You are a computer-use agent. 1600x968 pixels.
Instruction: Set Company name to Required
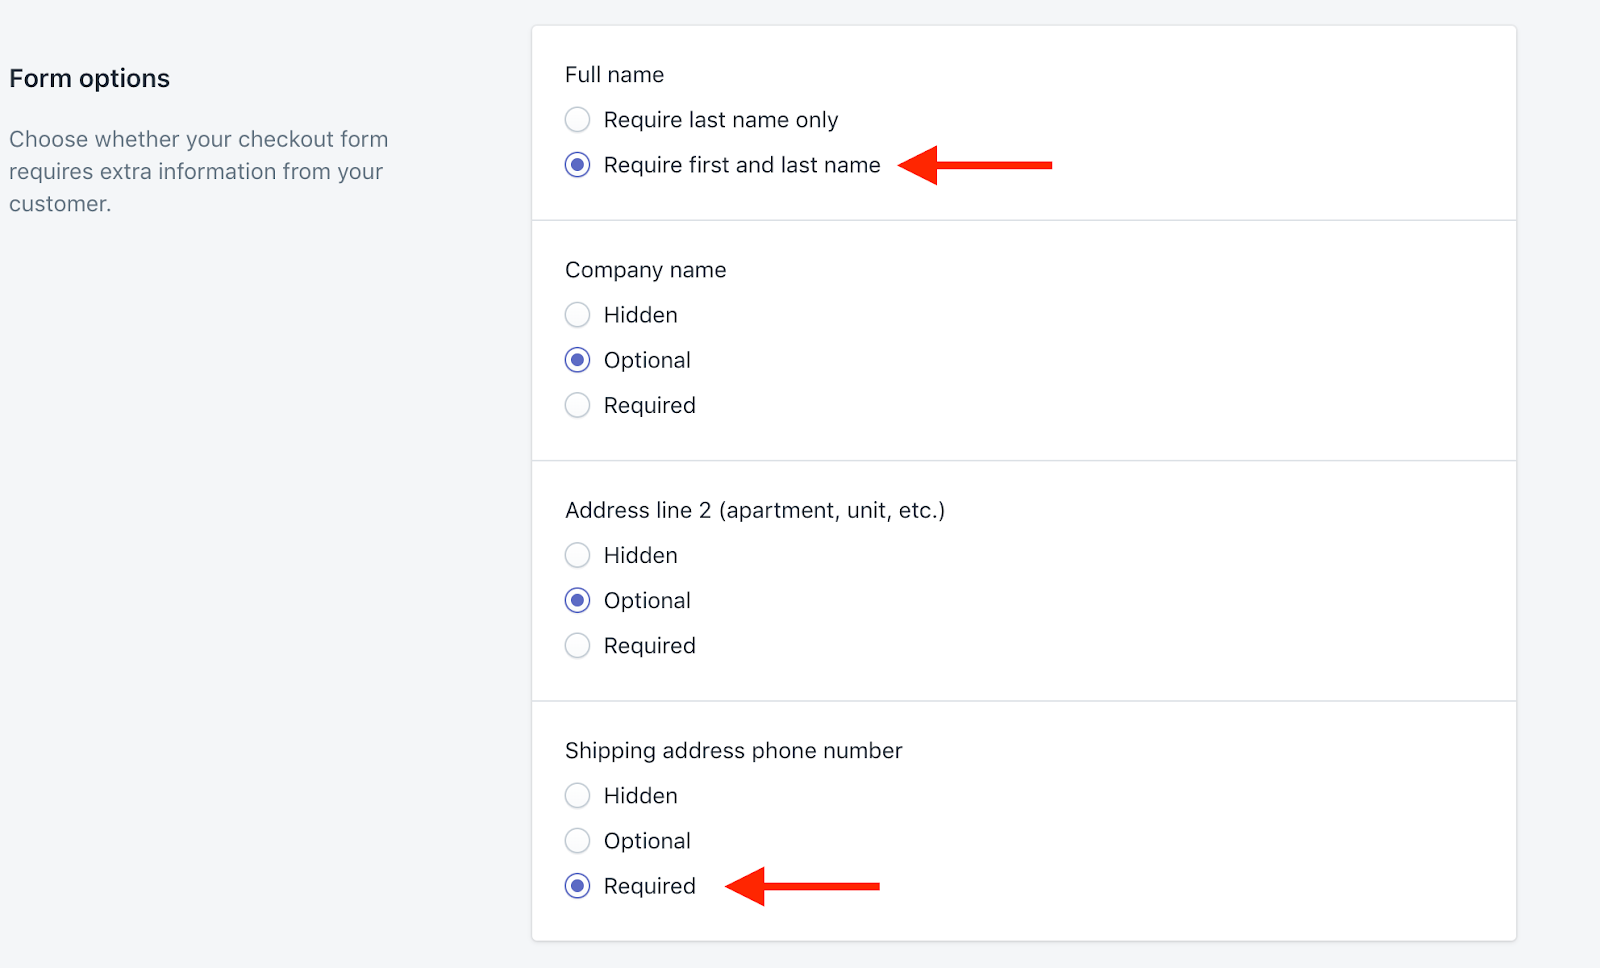pos(577,405)
